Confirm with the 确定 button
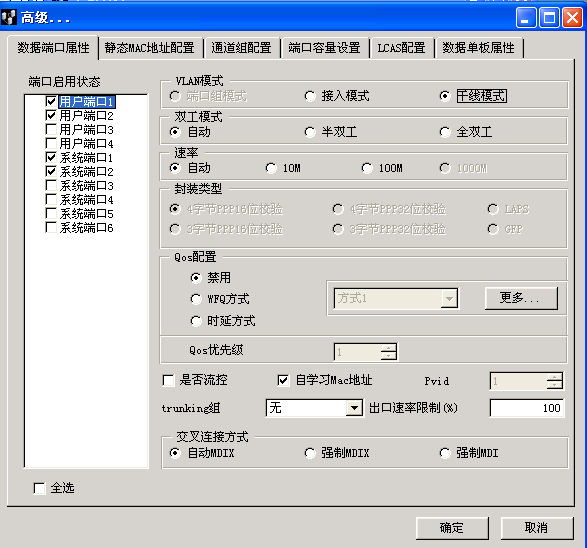587x548 pixels. coord(452,528)
